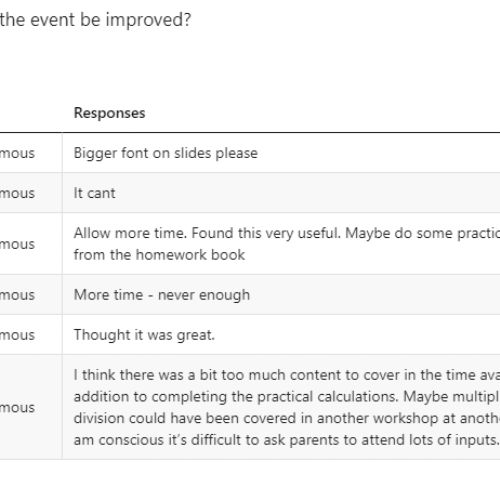Click the event improved question title
The height and width of the screenshot is (500, 500).
95,20
